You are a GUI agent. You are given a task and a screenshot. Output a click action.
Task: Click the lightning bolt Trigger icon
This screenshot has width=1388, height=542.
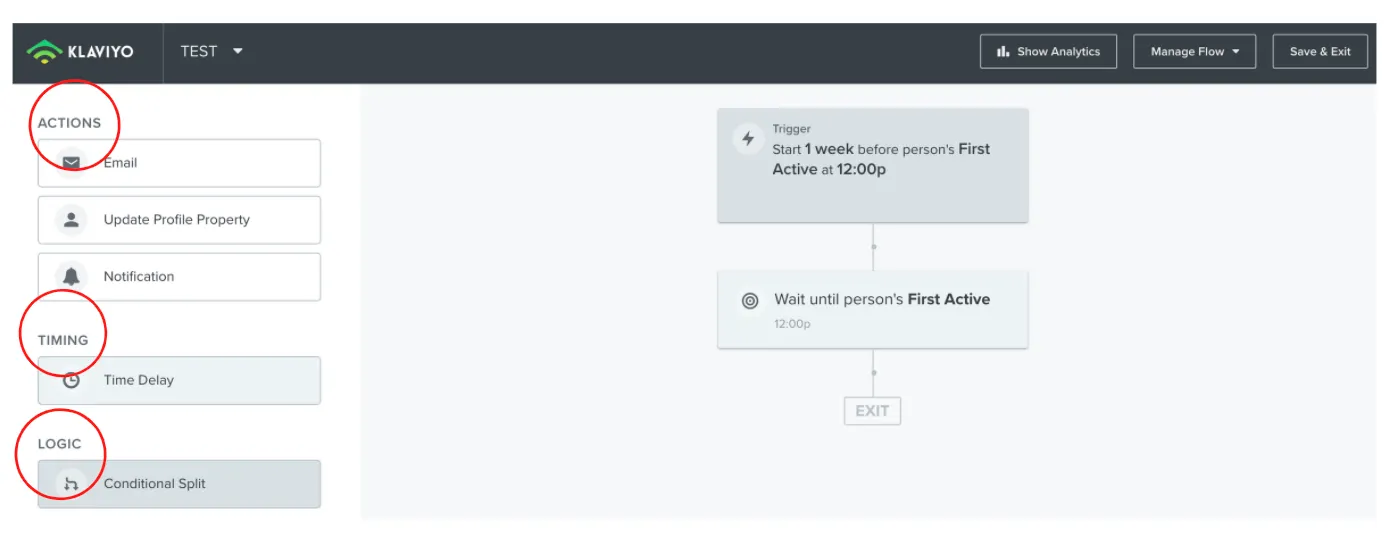(748, 139)
